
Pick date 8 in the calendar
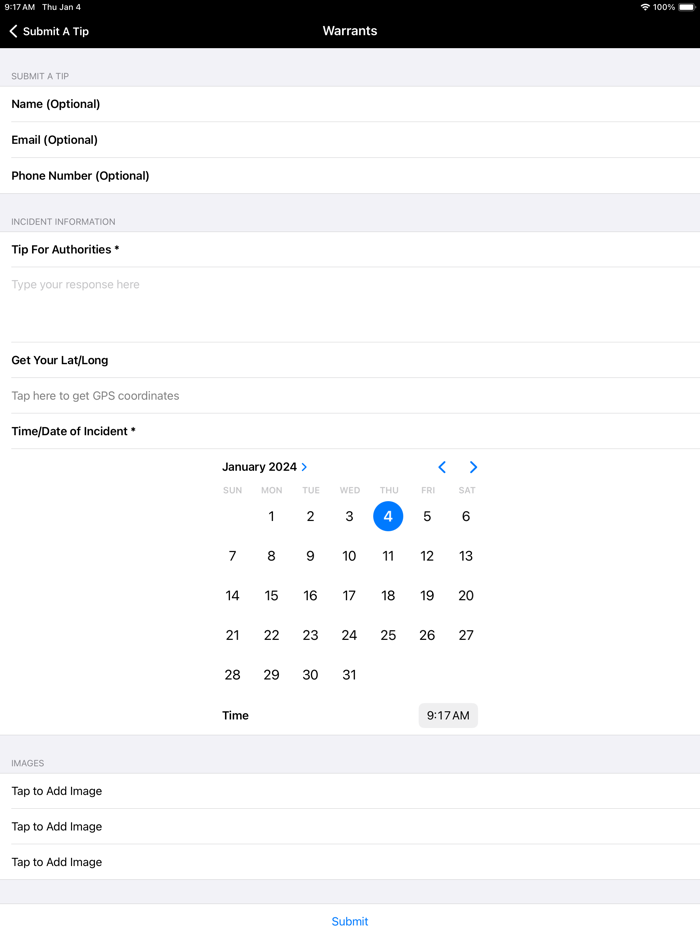[271, 556]
